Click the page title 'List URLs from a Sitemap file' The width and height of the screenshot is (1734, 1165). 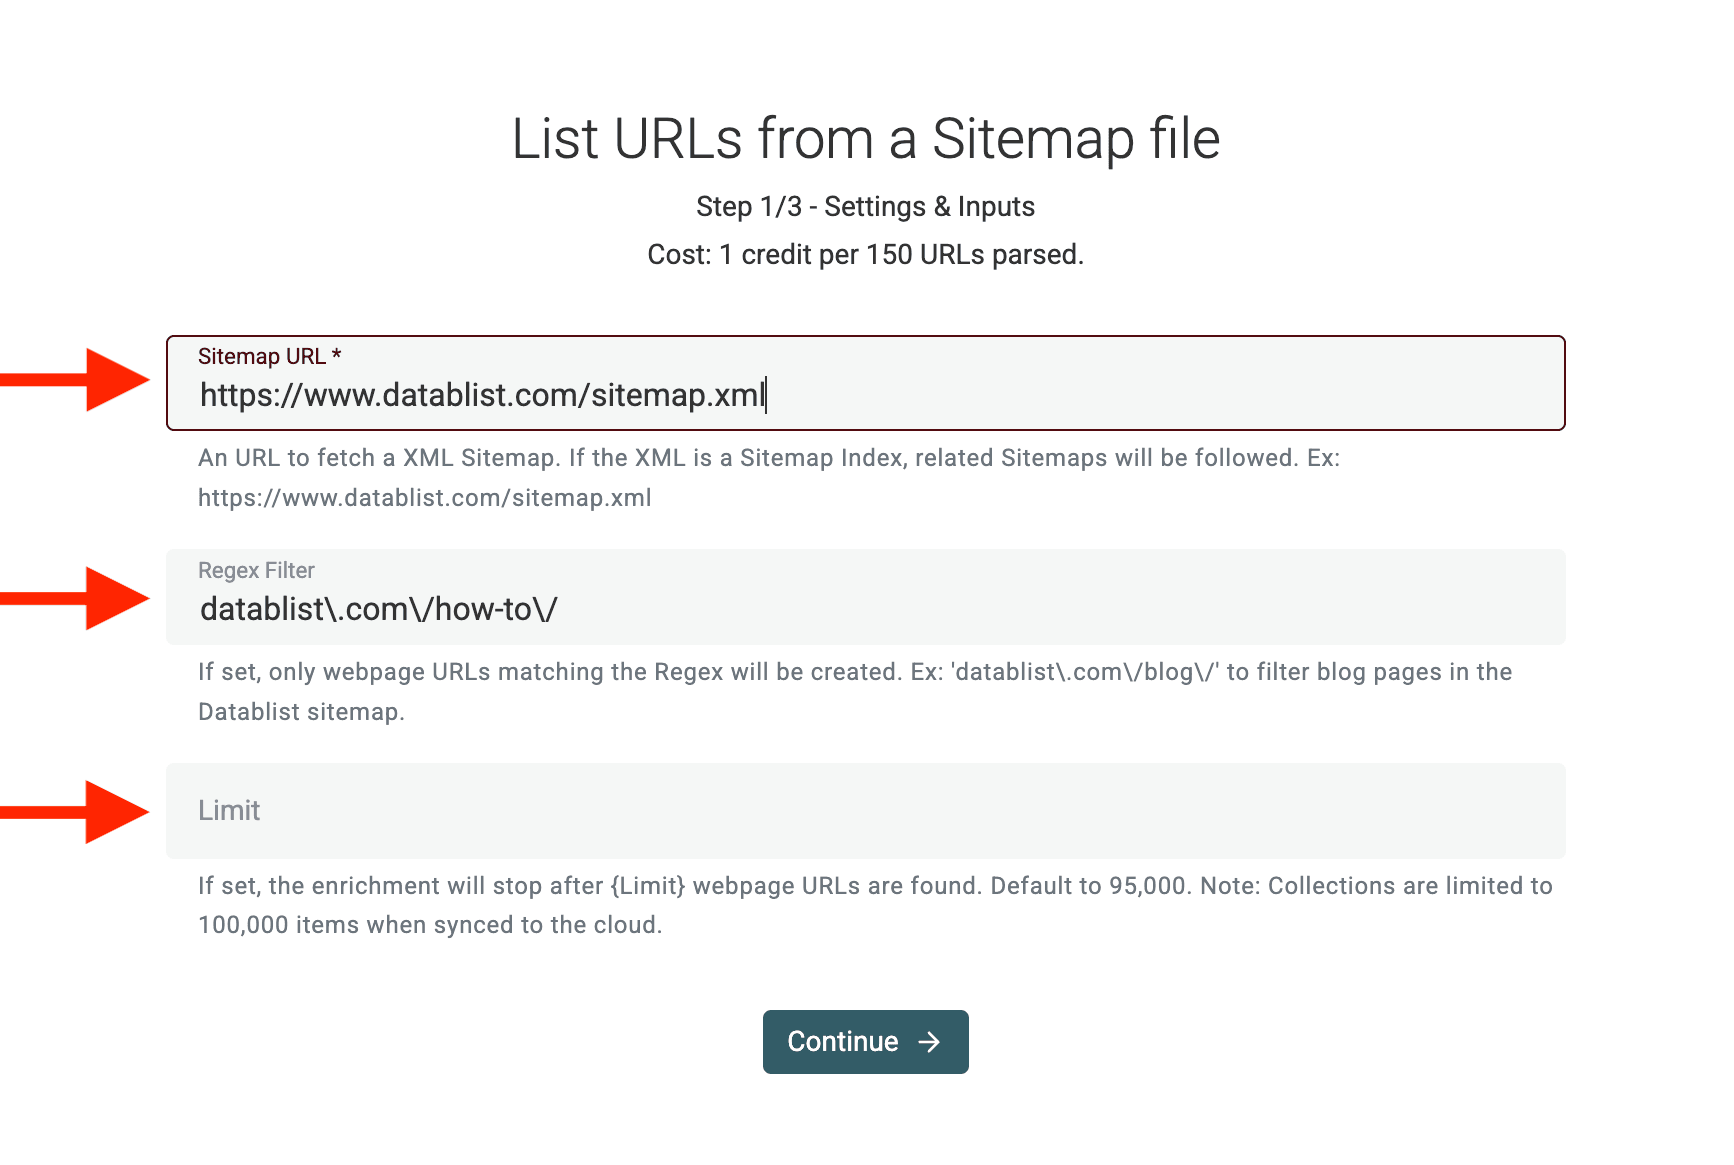(866, 138)
